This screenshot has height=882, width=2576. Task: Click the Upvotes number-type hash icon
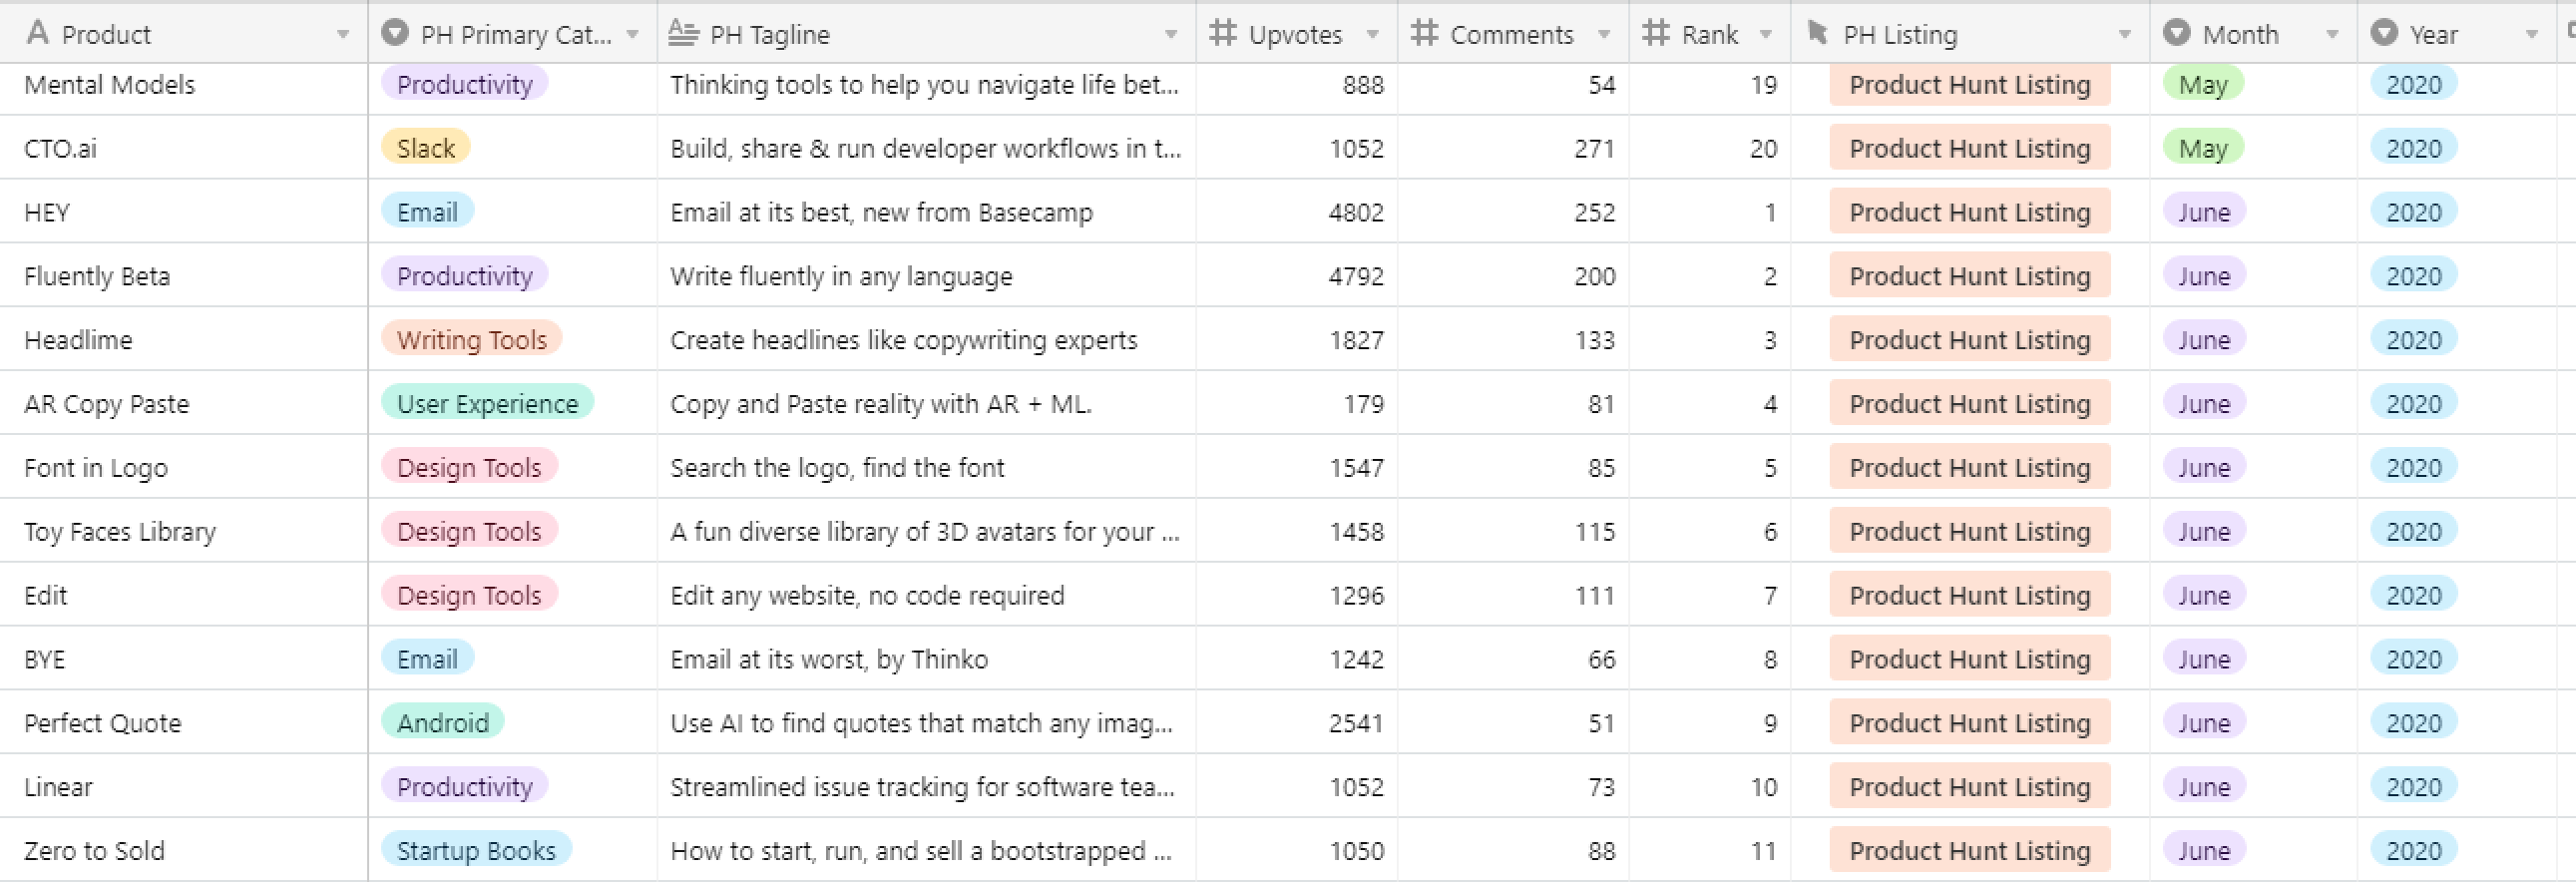[1222, 33]
